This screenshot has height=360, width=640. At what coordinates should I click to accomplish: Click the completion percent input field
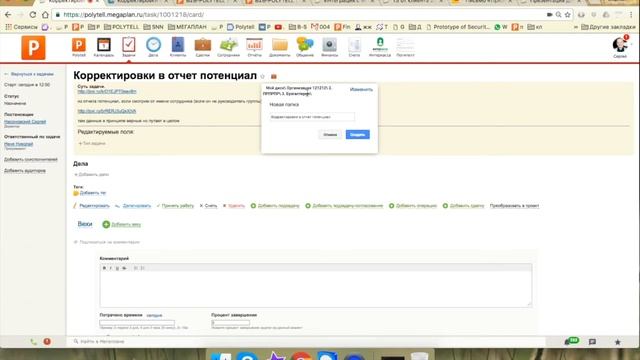231,323
